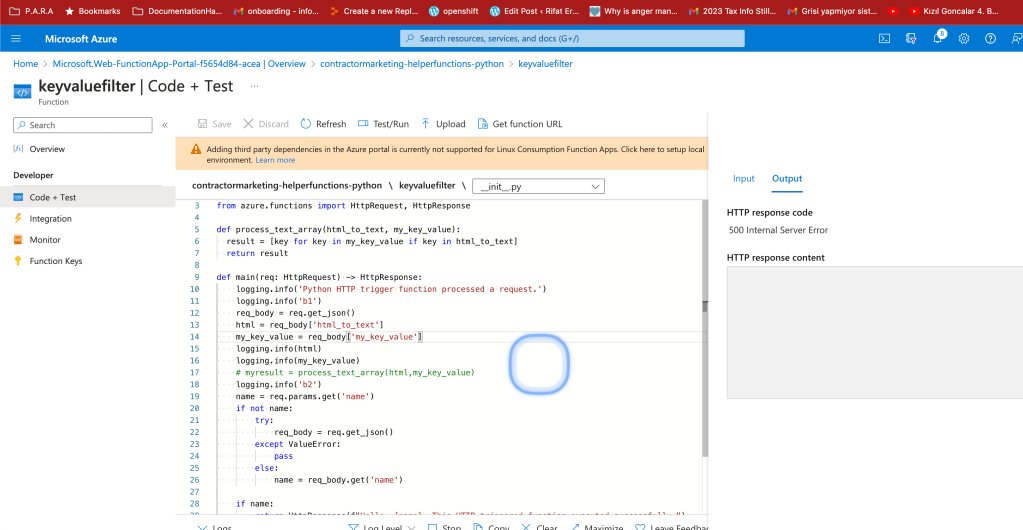Click code line 'def main(req: HttpRequest)'
Viewport: 1023px width, 530px height.
(320, 277)
